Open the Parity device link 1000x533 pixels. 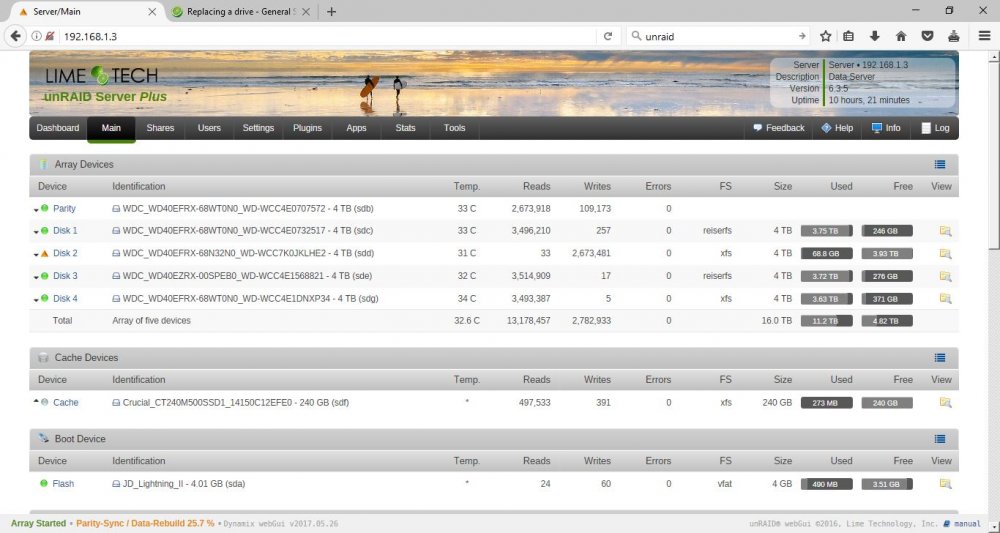(64, 208)
